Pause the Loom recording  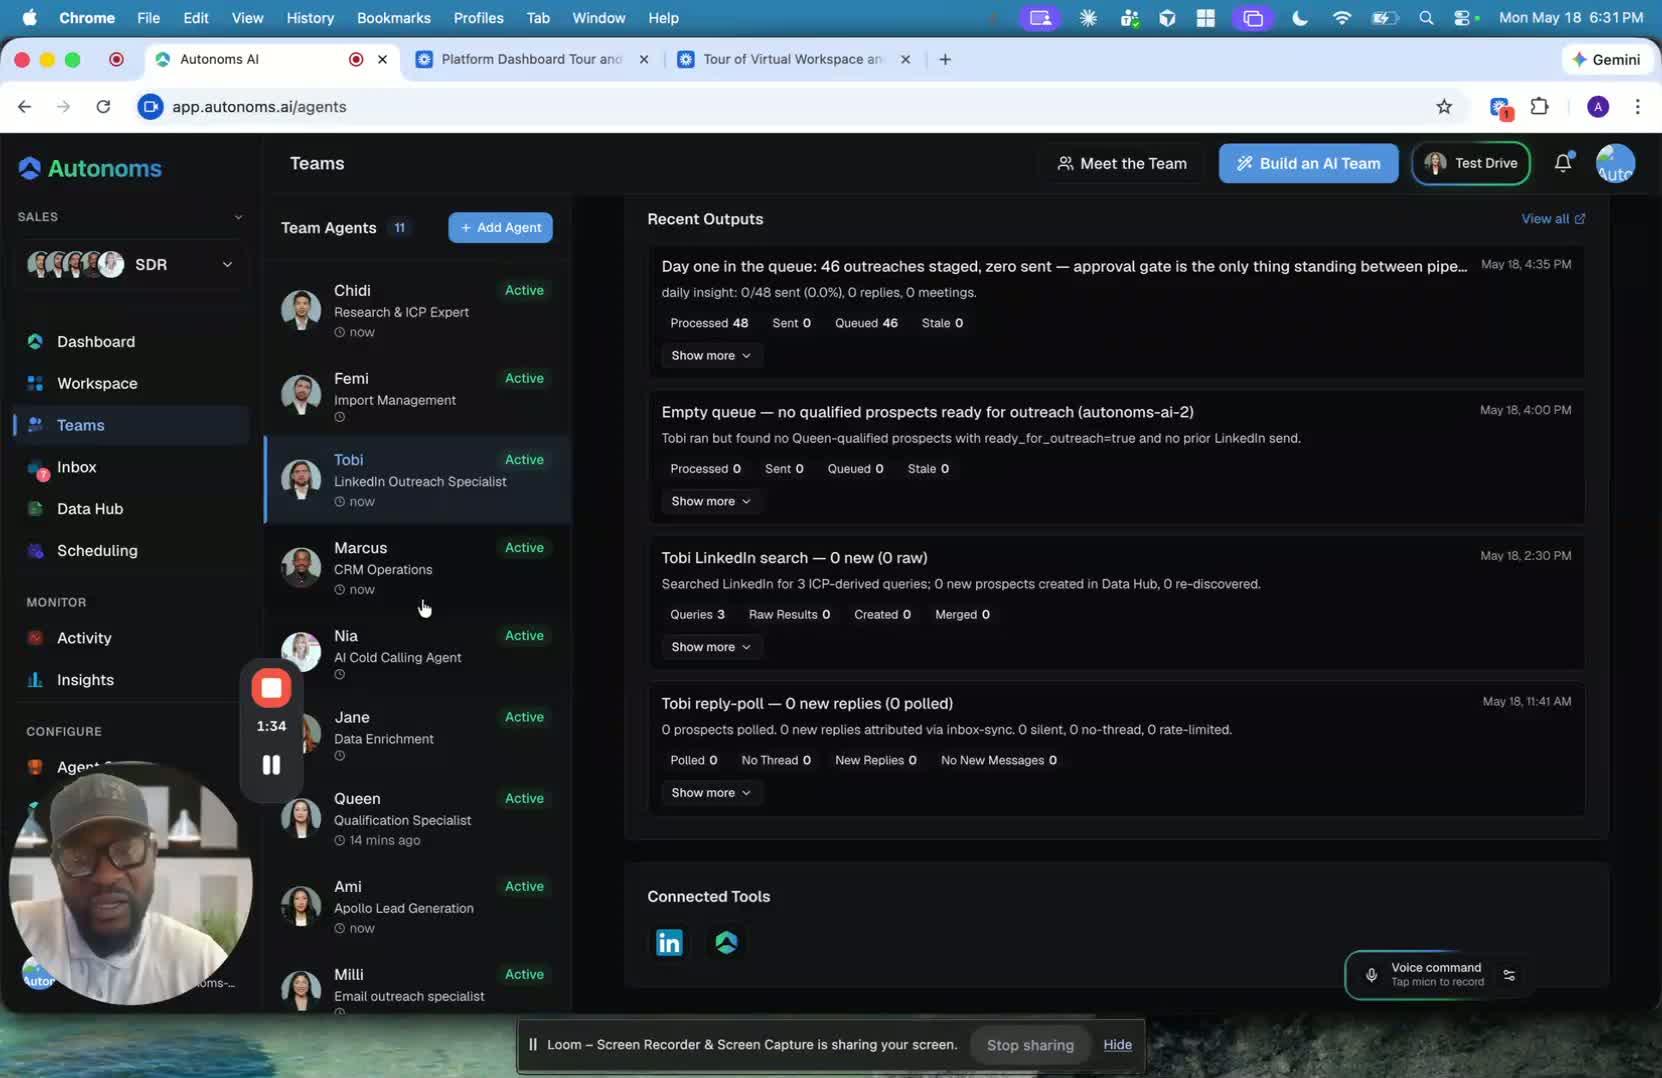271,765
